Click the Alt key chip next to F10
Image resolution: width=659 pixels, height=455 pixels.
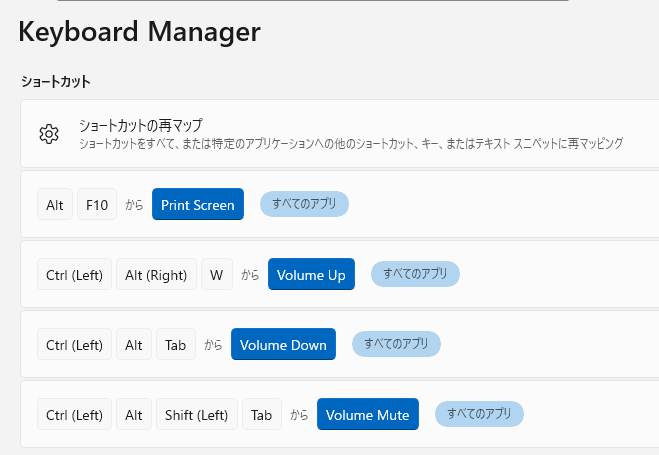click(x=54, y=205)
